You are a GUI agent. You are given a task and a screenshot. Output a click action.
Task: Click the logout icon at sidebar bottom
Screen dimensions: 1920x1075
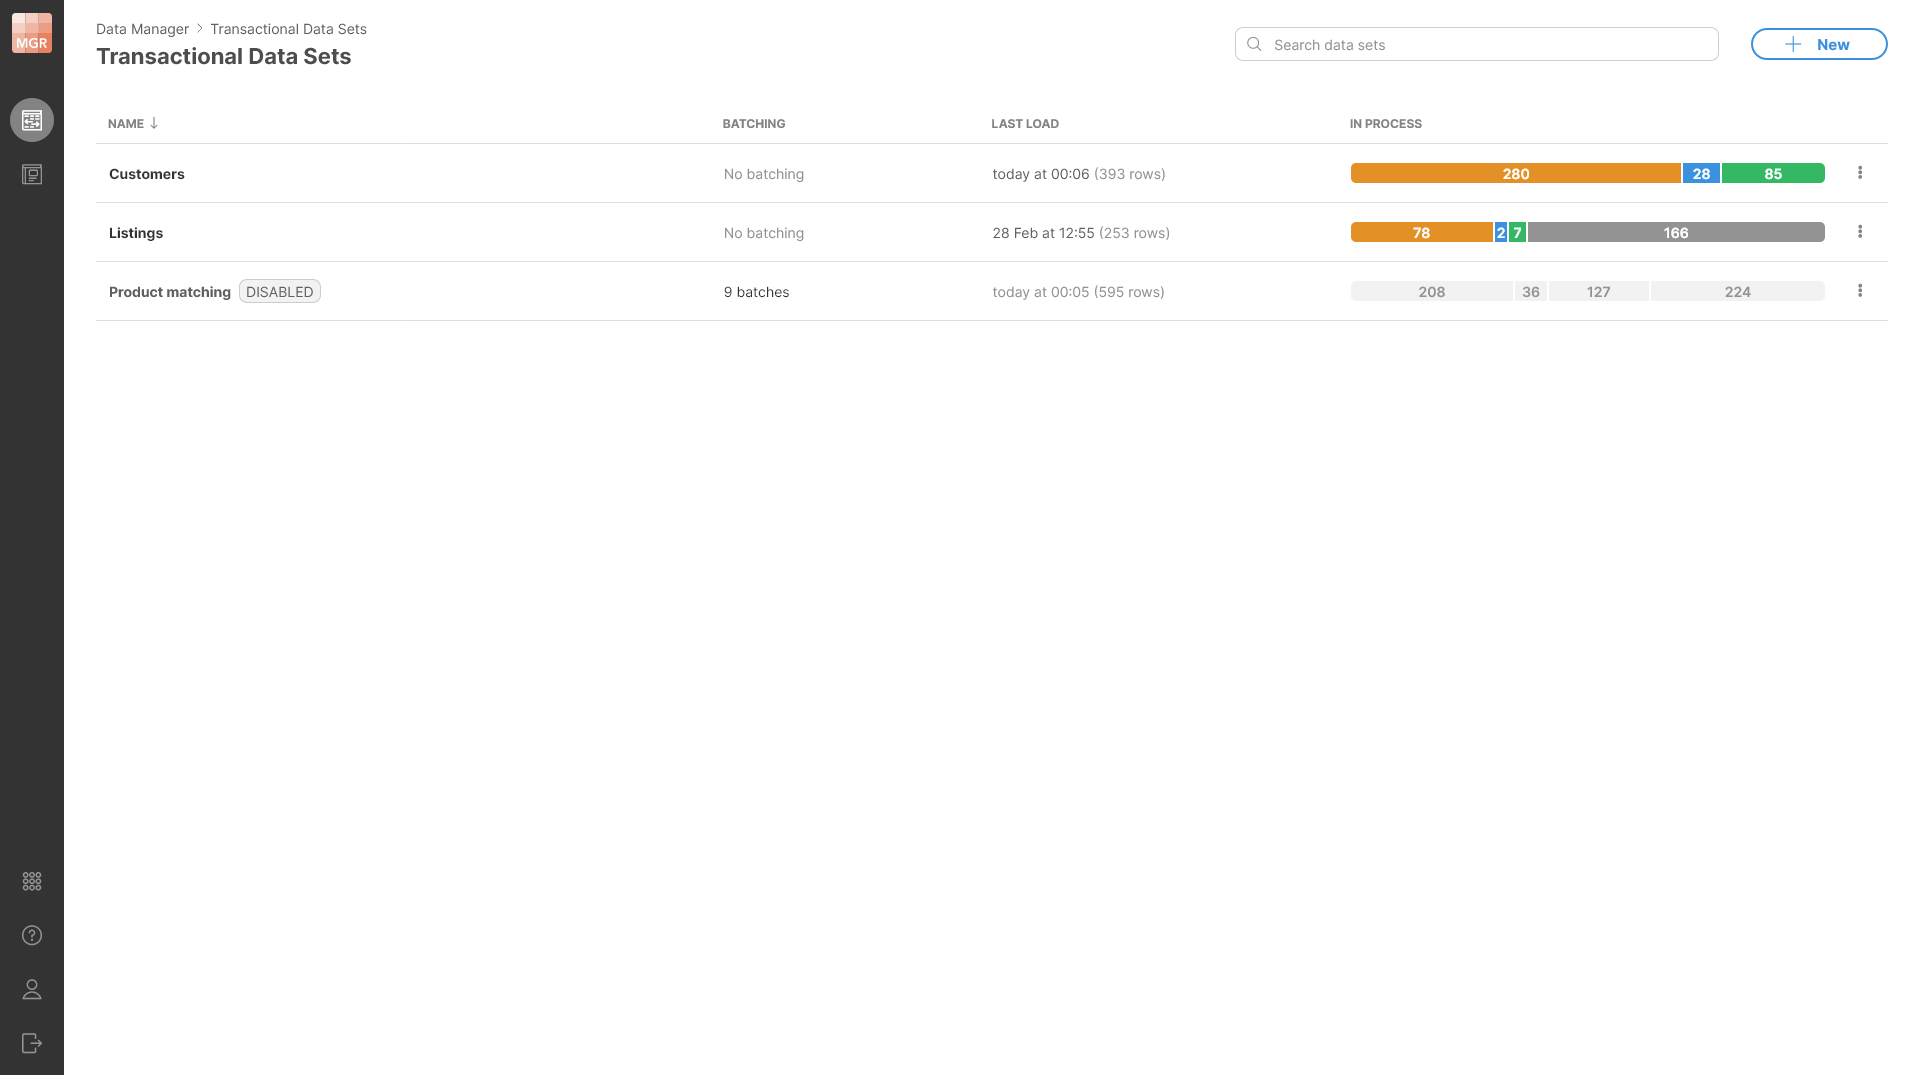(x=31, y=1043)
